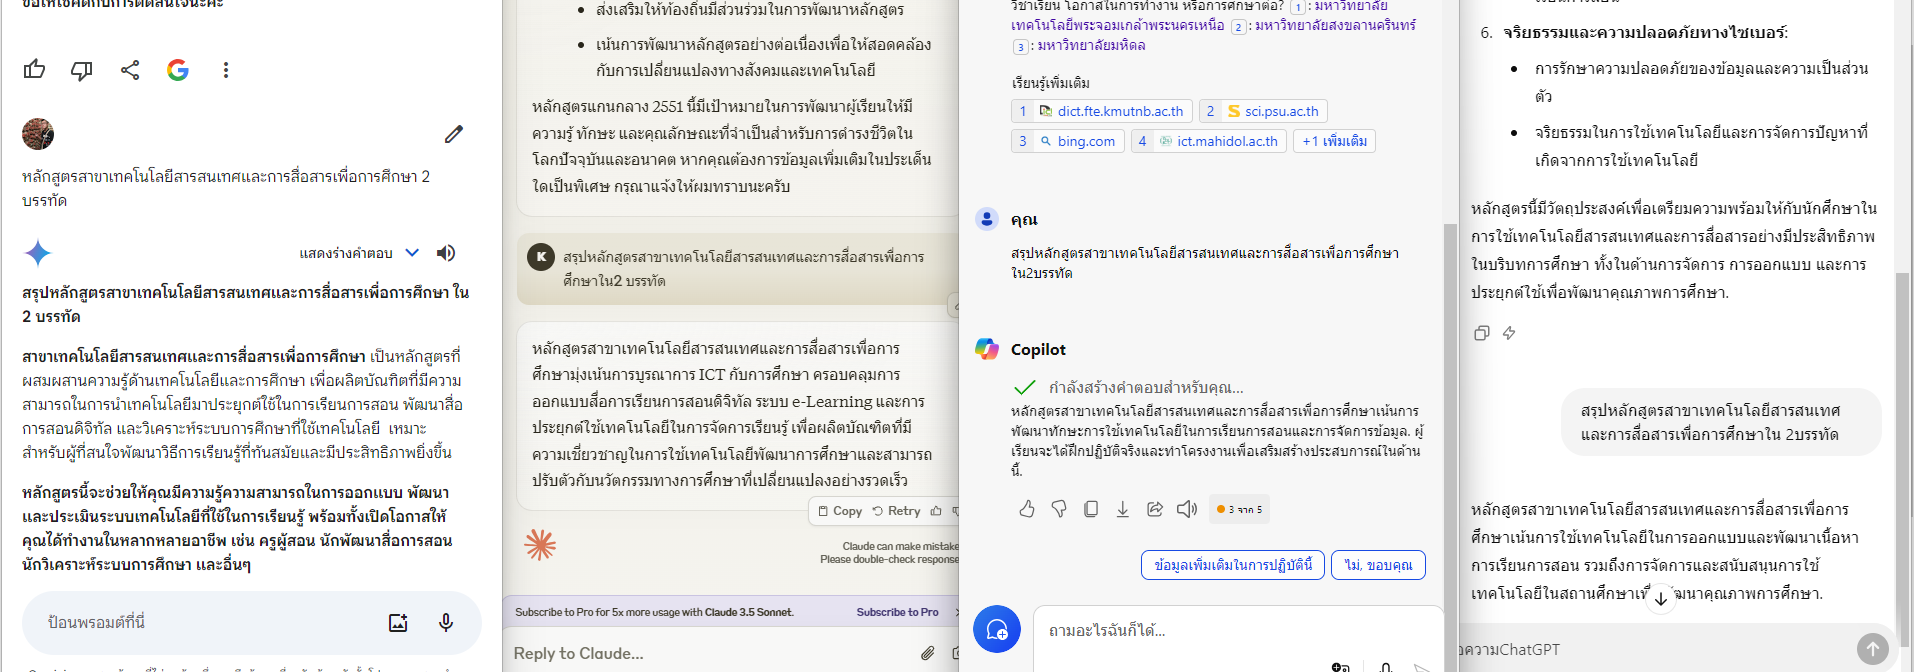Click the Subscribe to Pro link
1914x672 pixels.
tap(897, 612)
